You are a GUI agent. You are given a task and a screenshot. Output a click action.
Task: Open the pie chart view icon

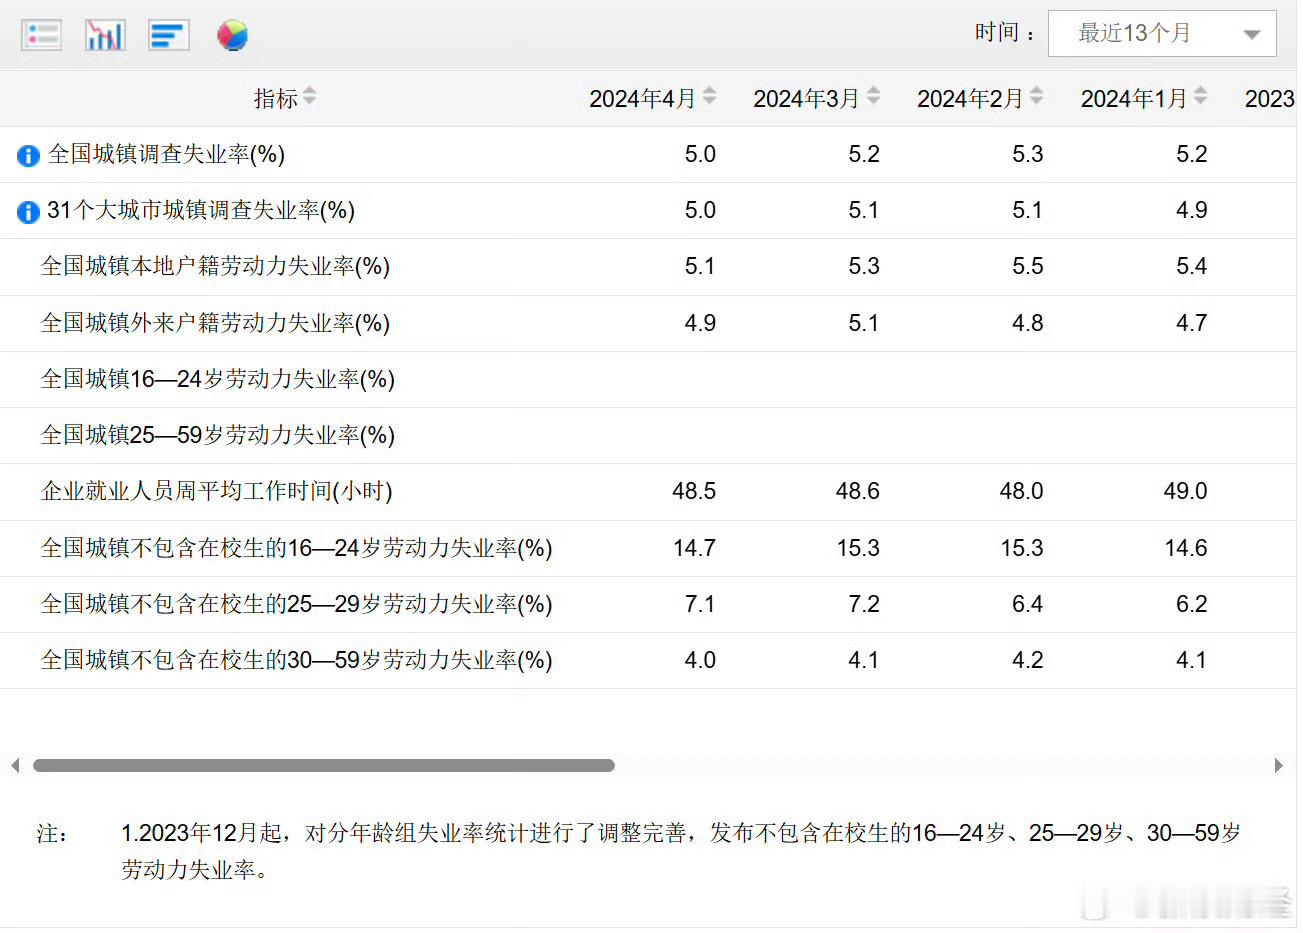(x=232, y=35)
